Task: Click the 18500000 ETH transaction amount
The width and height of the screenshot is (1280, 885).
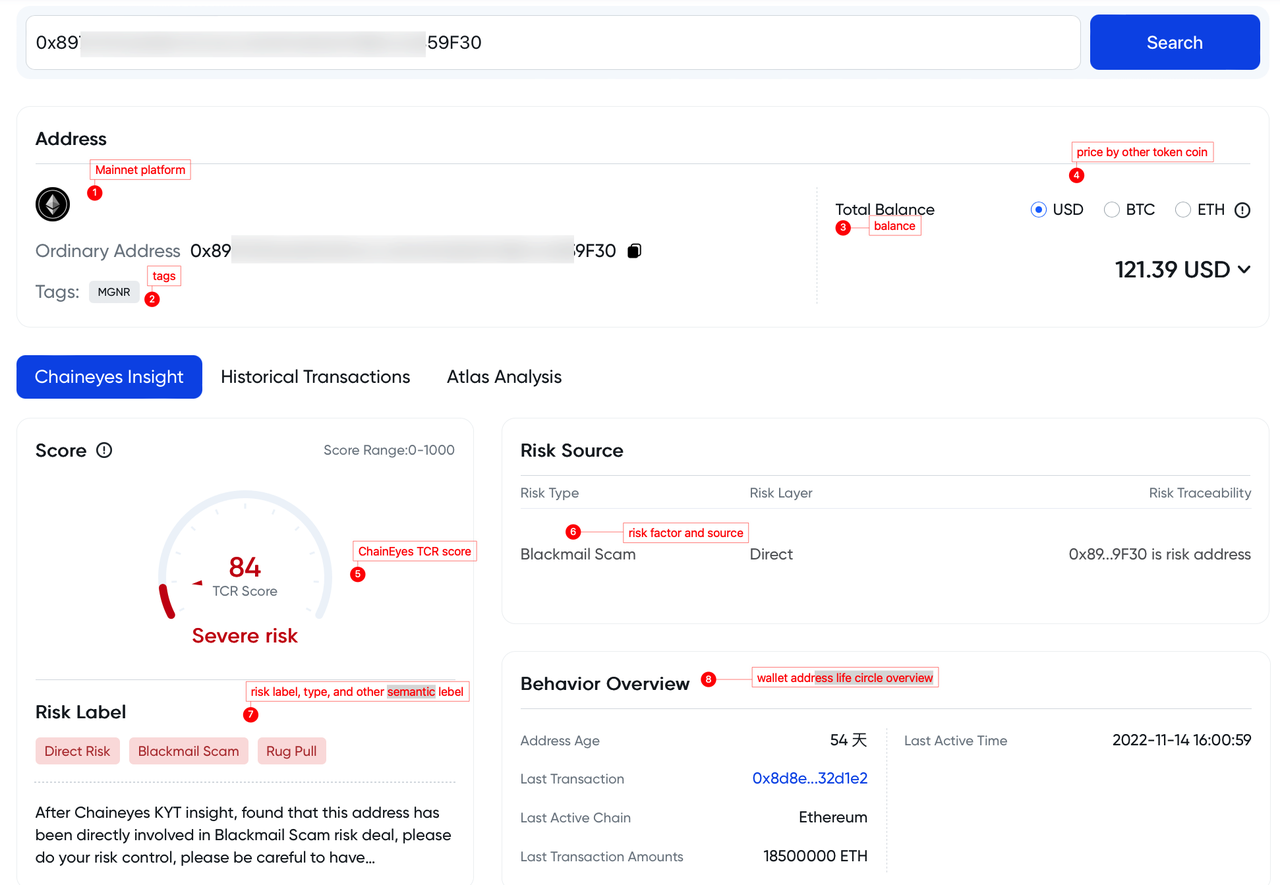Action: click(815, 856)
